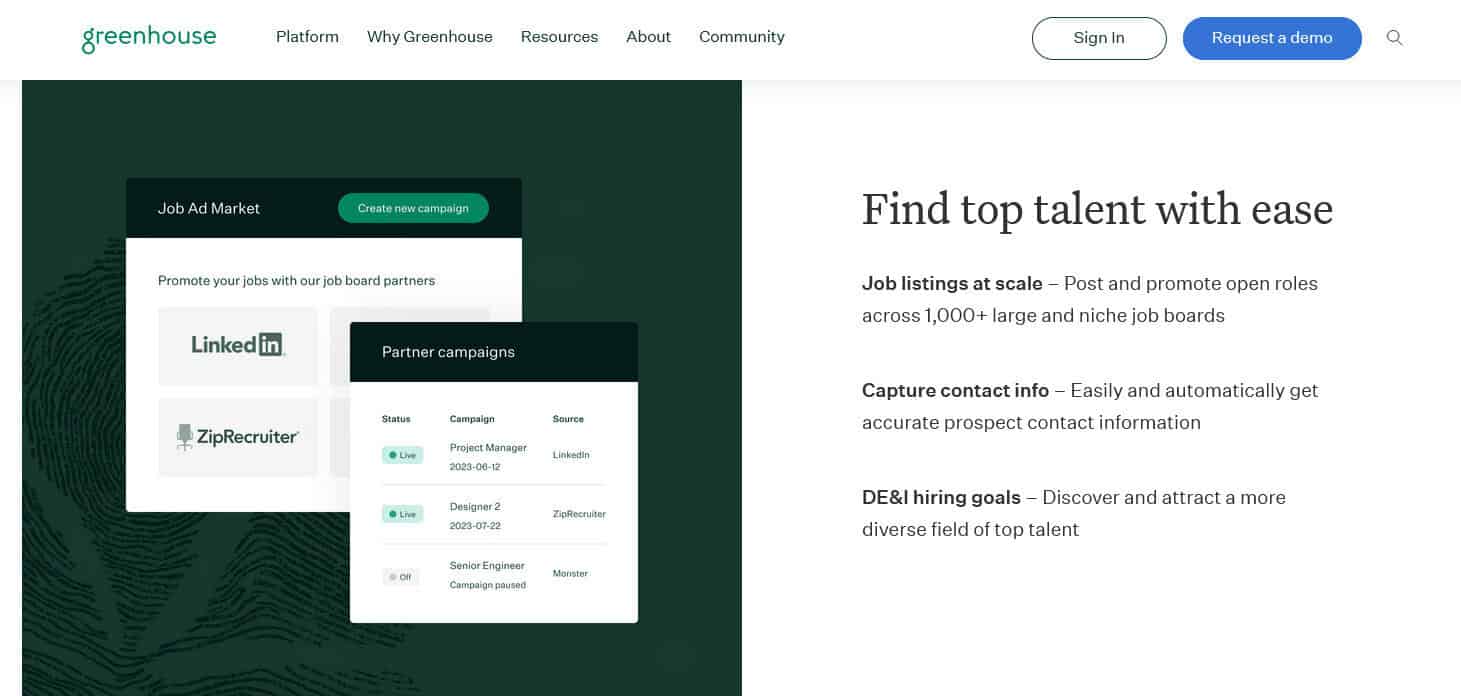Click the Sign In button
This screenshot has height=696, width=1461.
(1098, 38)
